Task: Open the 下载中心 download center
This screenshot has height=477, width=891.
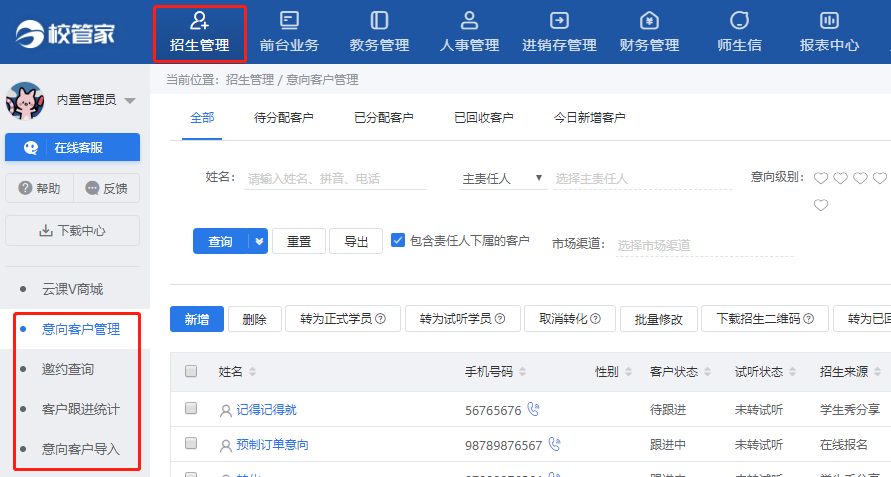Action: (72, 230)
